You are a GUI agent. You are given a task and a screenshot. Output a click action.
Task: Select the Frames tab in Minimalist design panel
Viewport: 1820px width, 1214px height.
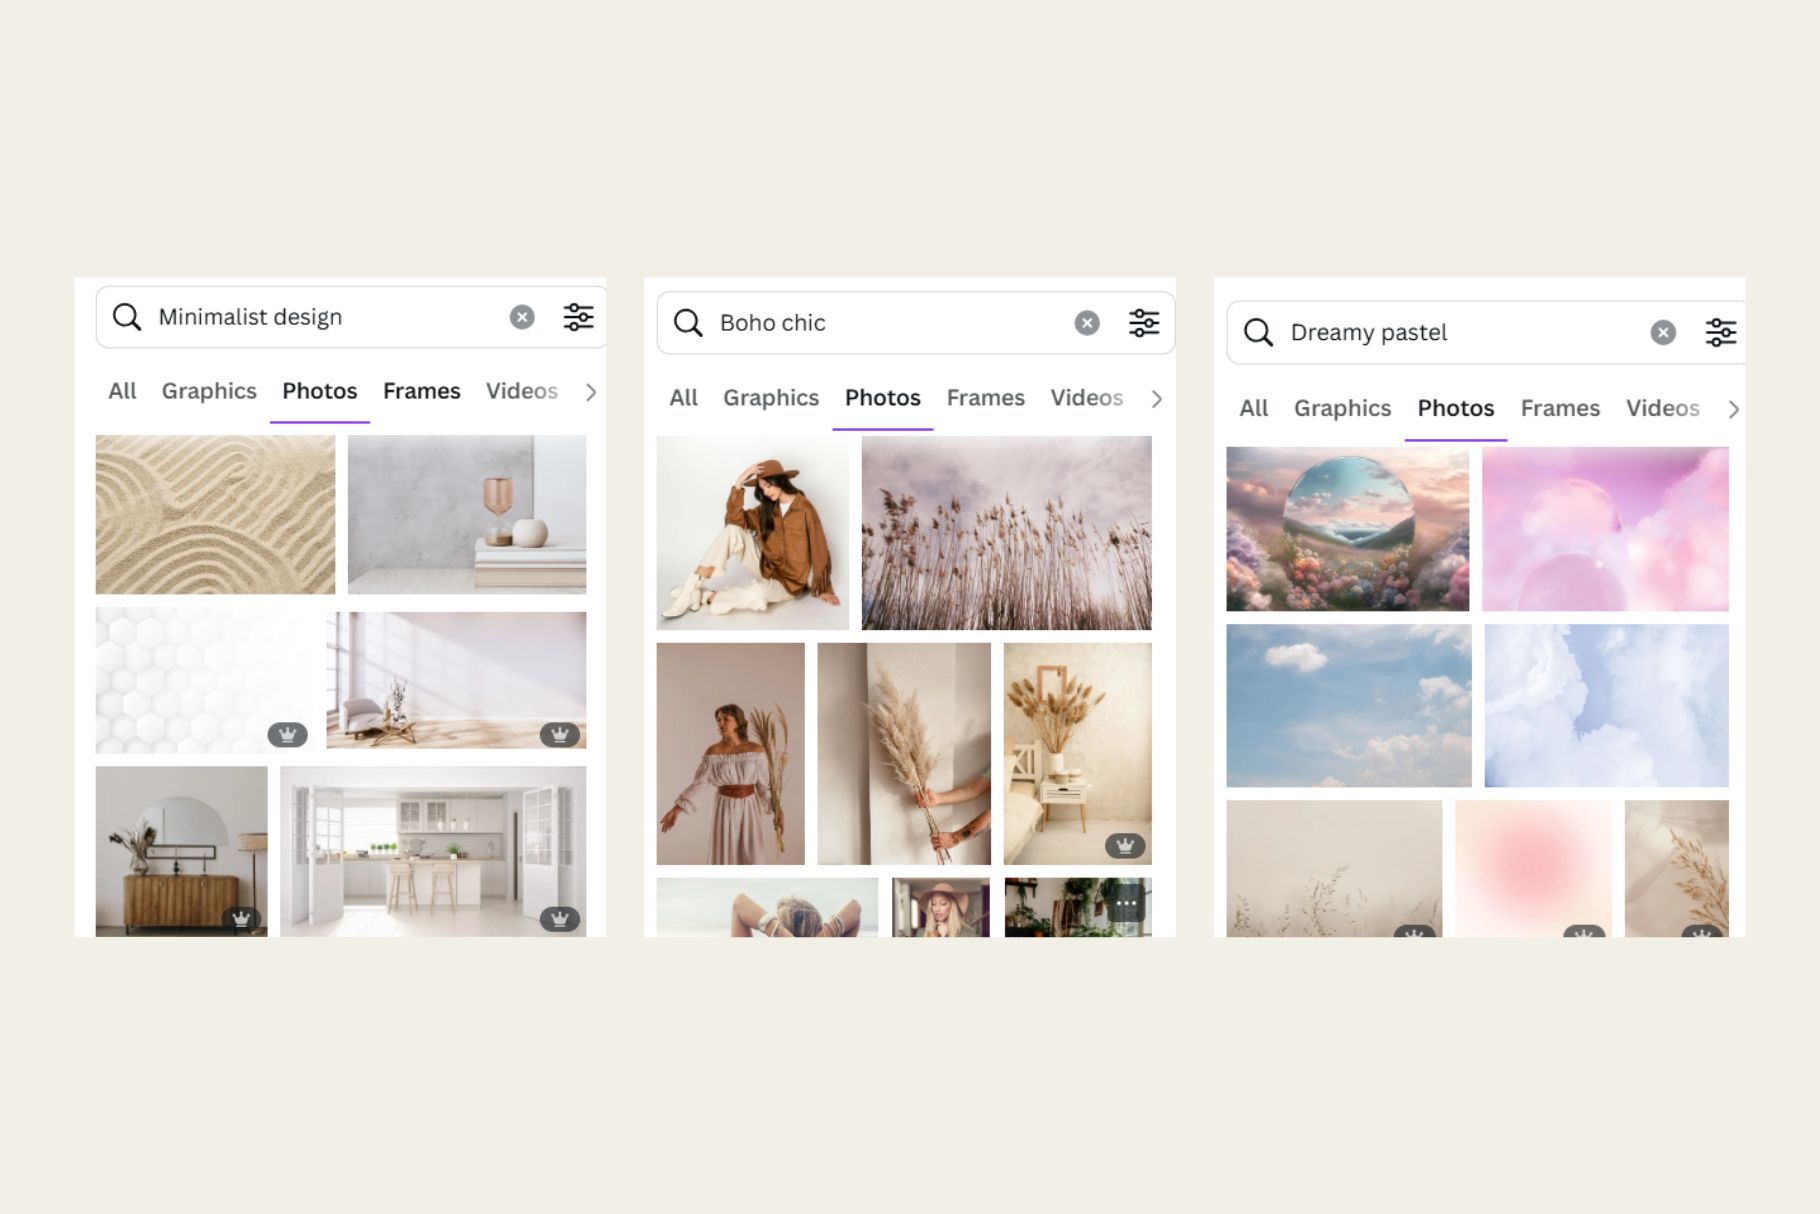click(x=422, y=391)
